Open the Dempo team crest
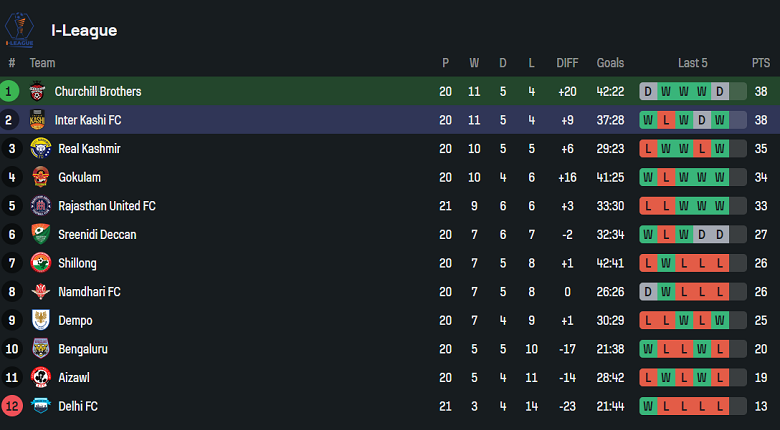 click(x=40, y=321)
